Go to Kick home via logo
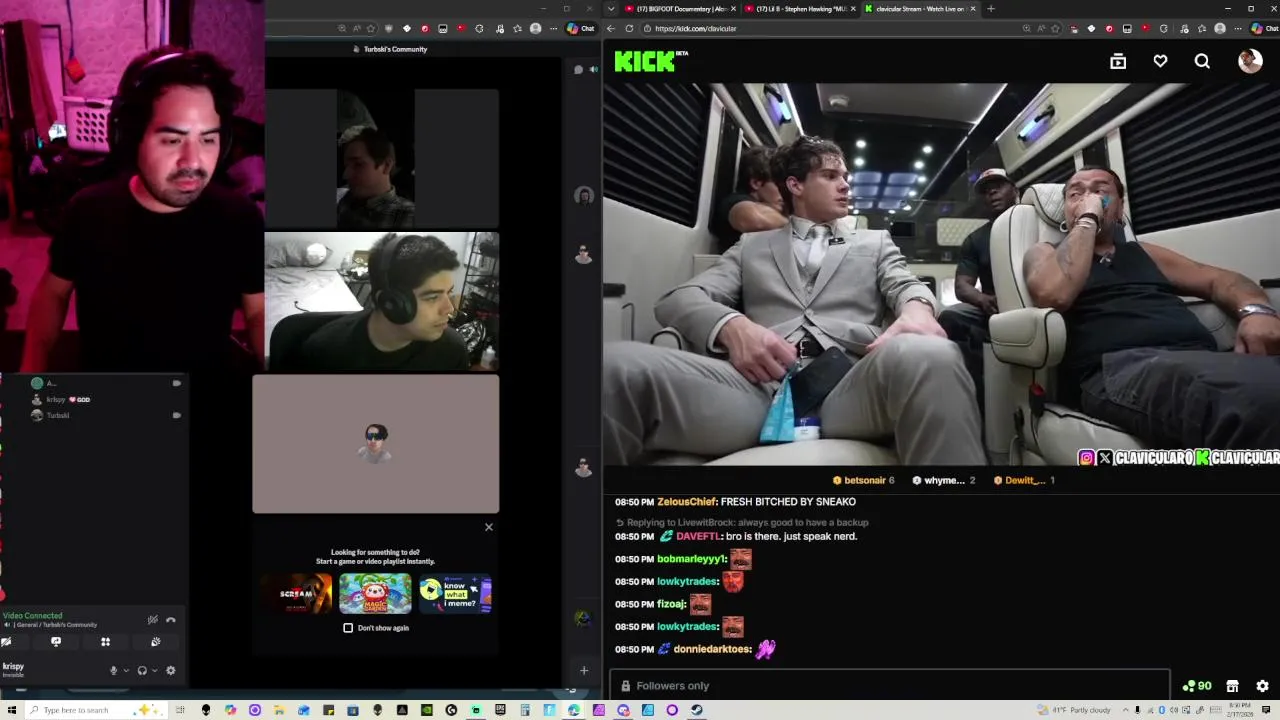This screenshot has height=720, width=1280. pyautogui.click(x=645, y=62)
